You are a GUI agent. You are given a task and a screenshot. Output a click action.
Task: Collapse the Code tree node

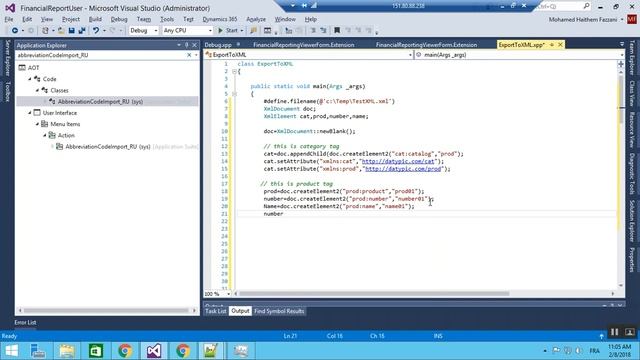[x=30, y=79]
